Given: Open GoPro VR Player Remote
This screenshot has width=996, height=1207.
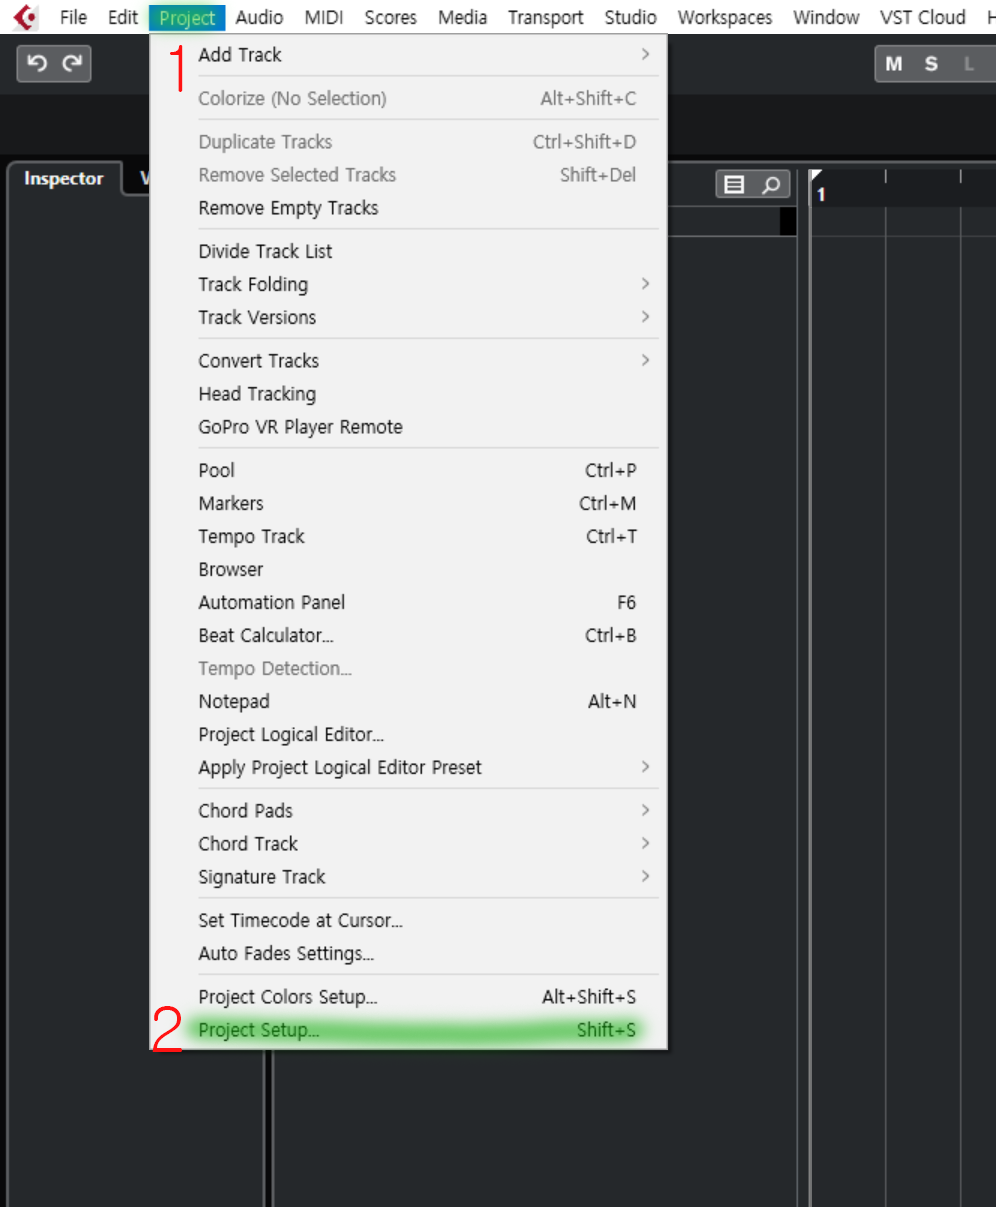Looking at the screenshot, I should point(409,426).
